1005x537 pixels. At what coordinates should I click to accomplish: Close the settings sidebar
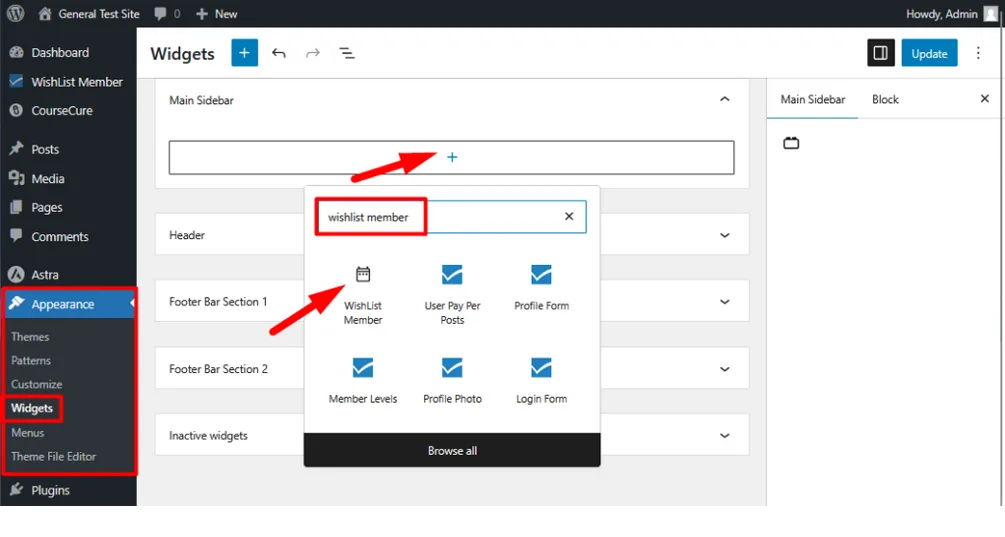pyautogui.click(x=984, y=99)
